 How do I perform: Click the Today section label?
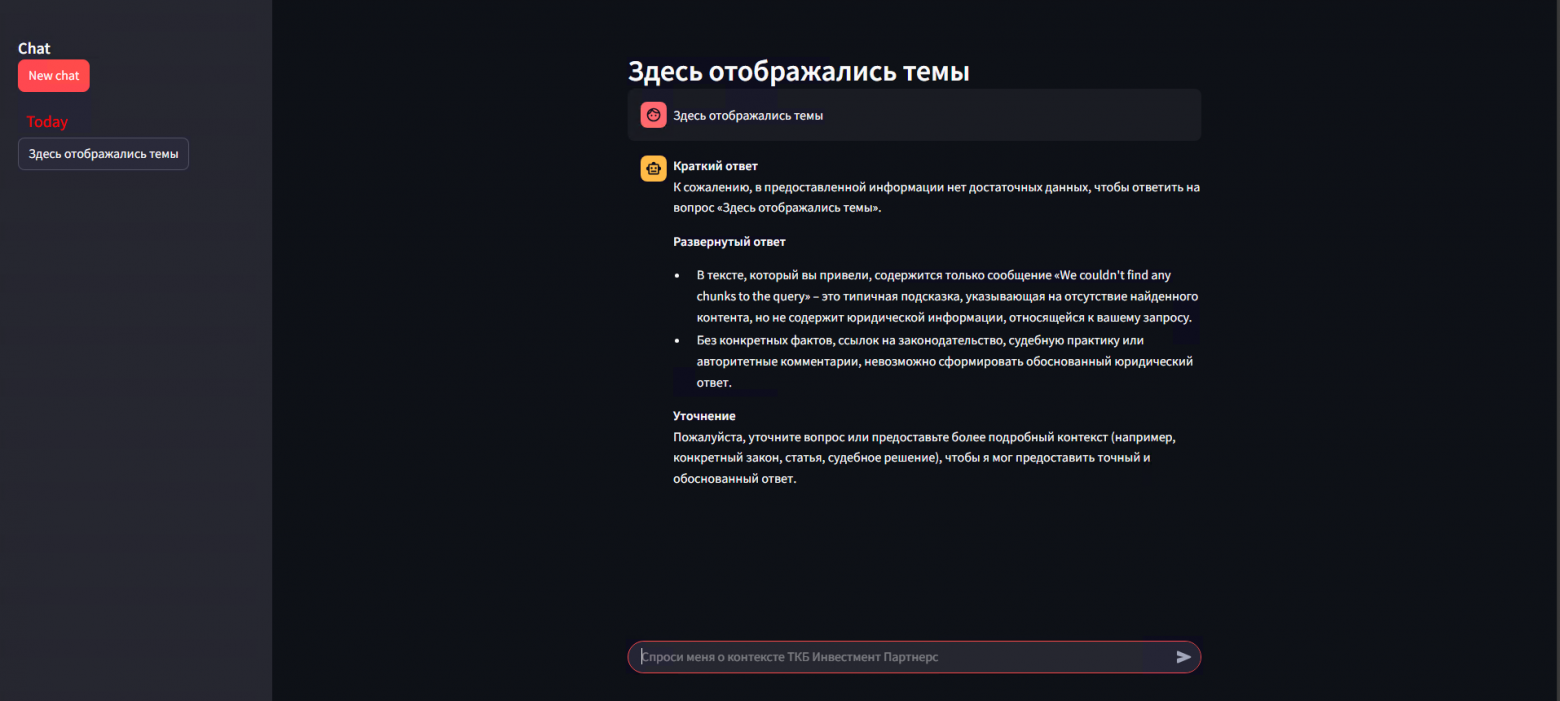pyautogui.click(x=47, y=121)
